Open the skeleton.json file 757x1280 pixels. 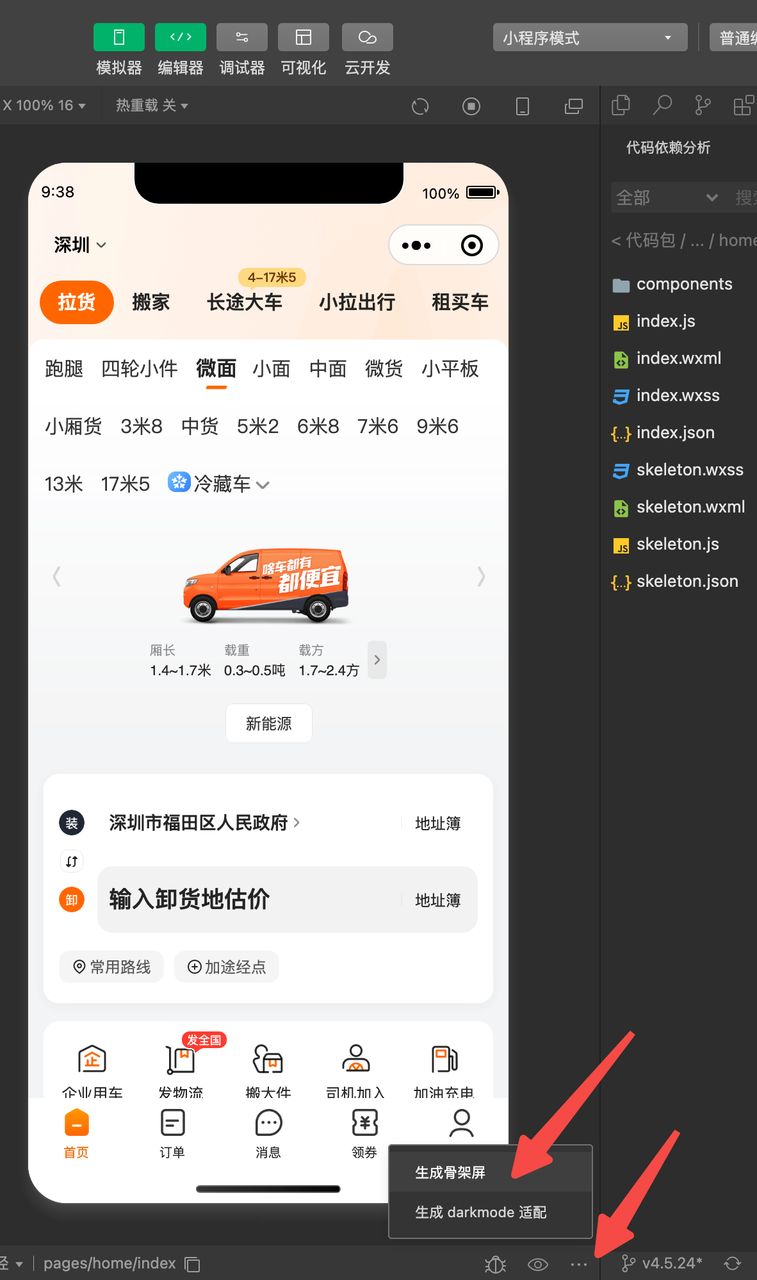click(675, 581)
